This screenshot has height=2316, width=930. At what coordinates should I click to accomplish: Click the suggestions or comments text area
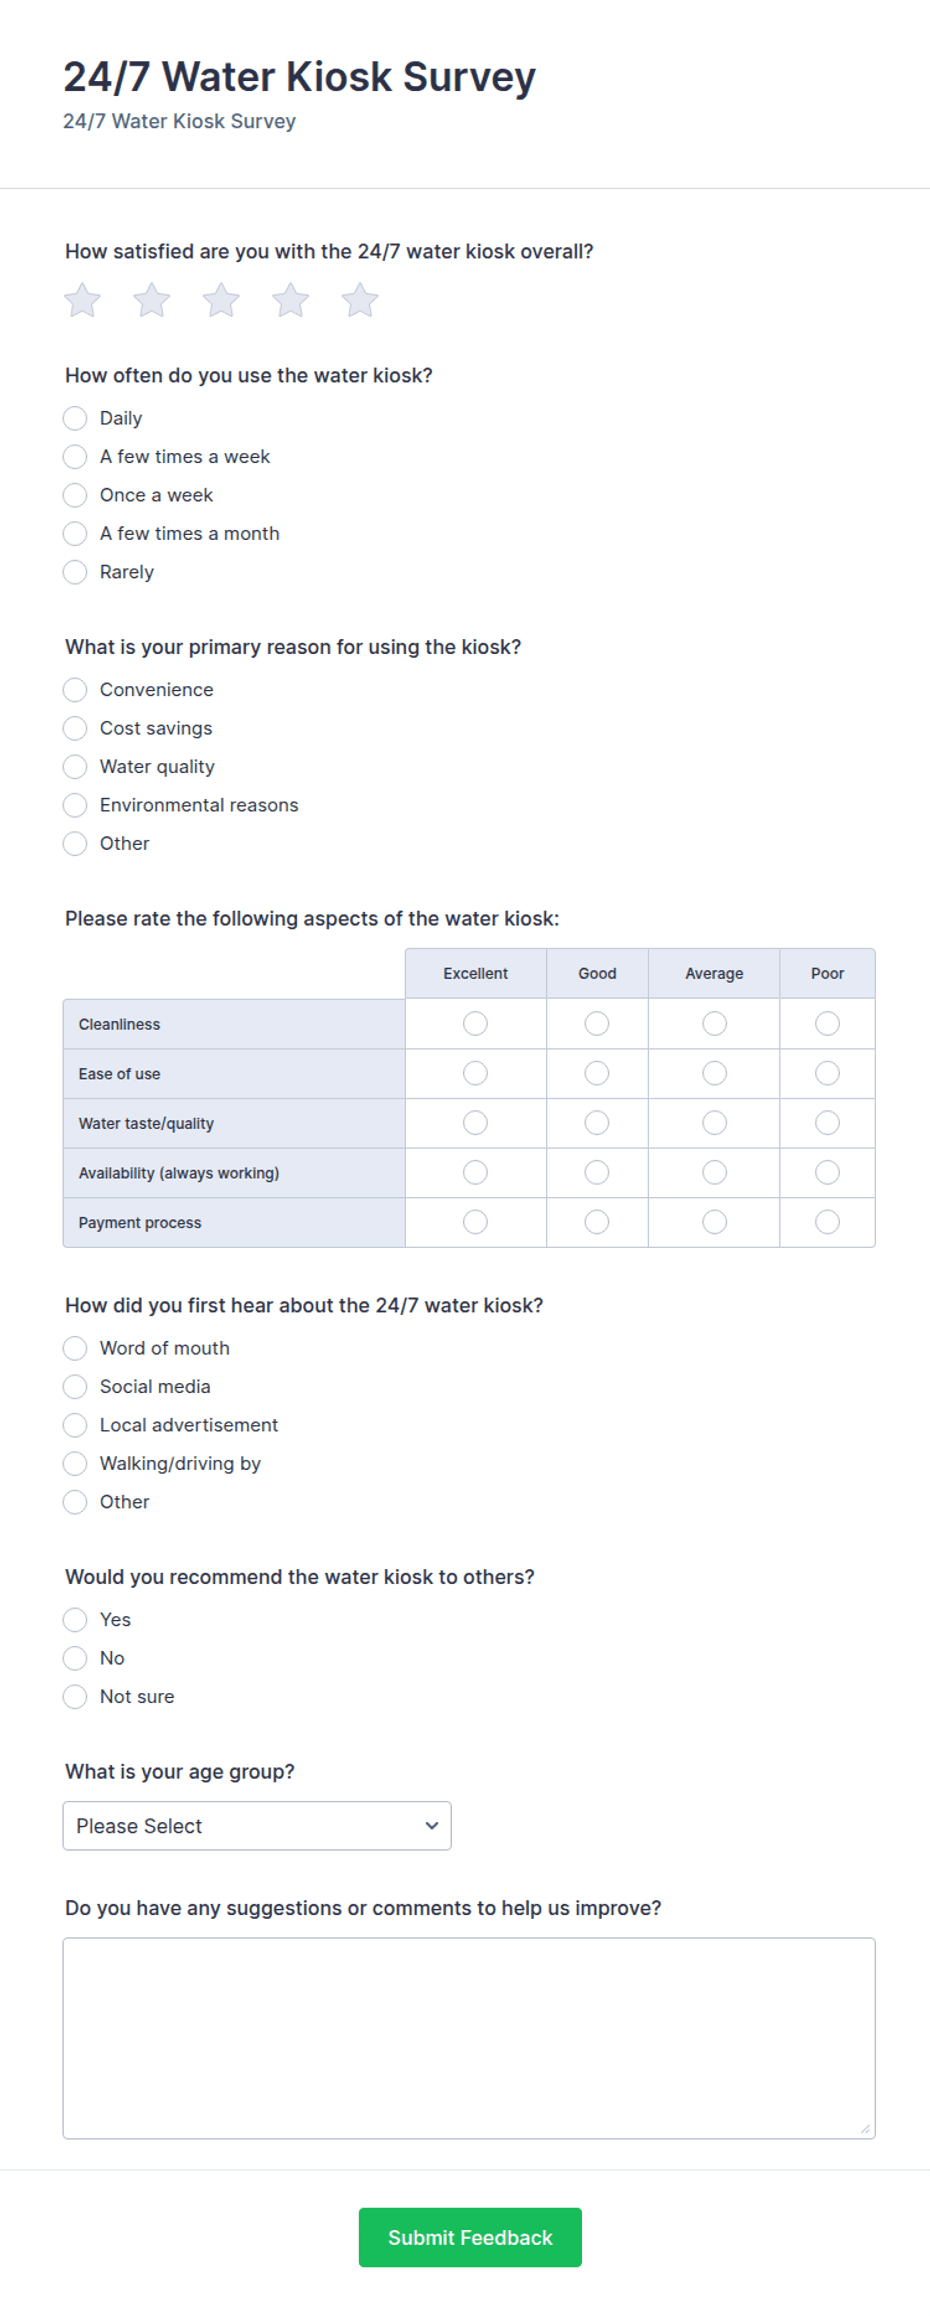click(469, 2038)
